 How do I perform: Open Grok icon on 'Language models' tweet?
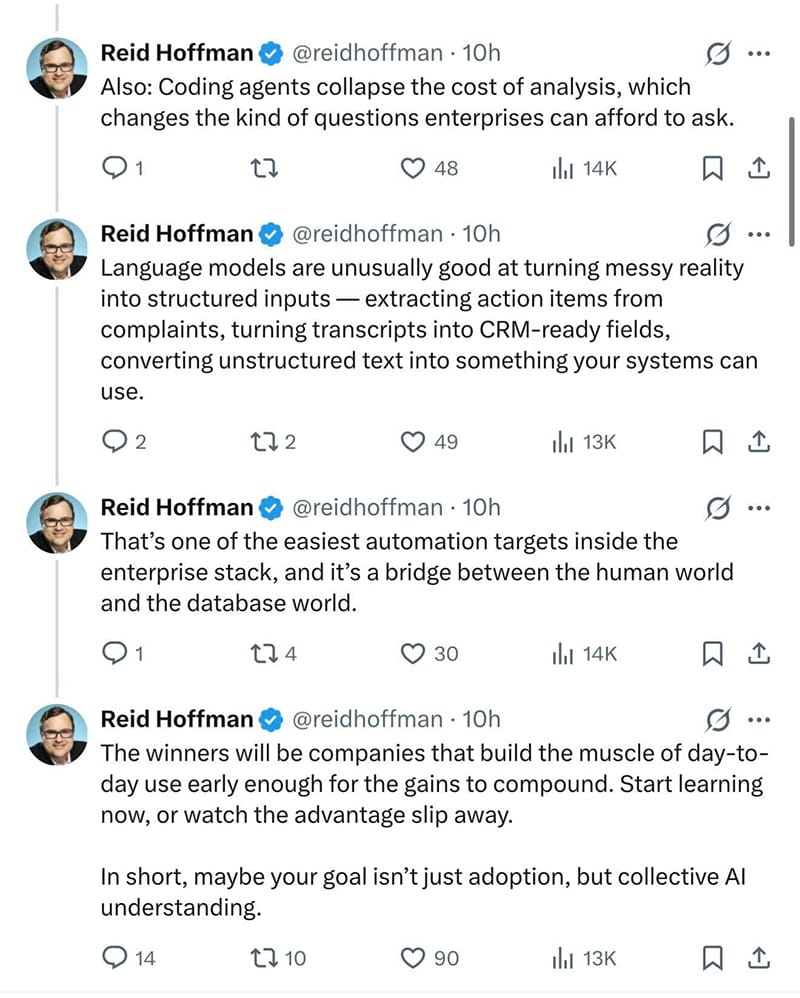(x=718, y=234)
